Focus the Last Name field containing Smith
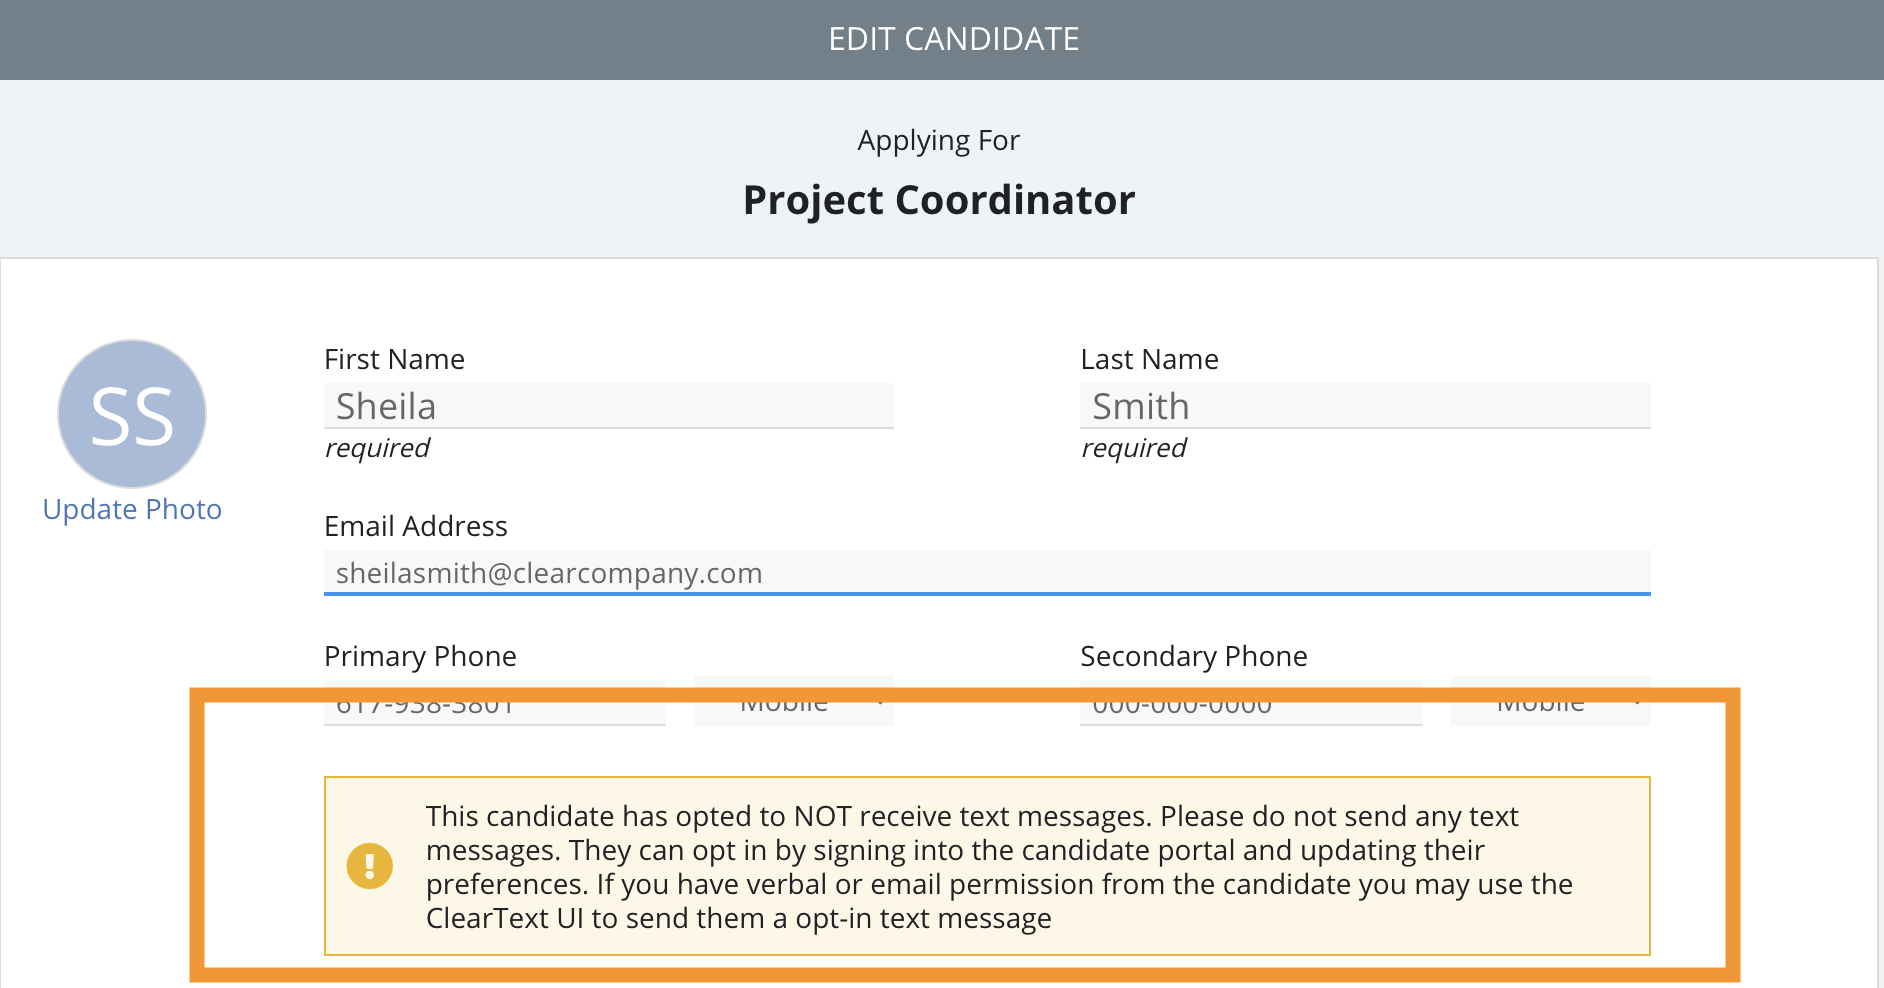Screen dimensions: 1884x988 (1365, 406)
